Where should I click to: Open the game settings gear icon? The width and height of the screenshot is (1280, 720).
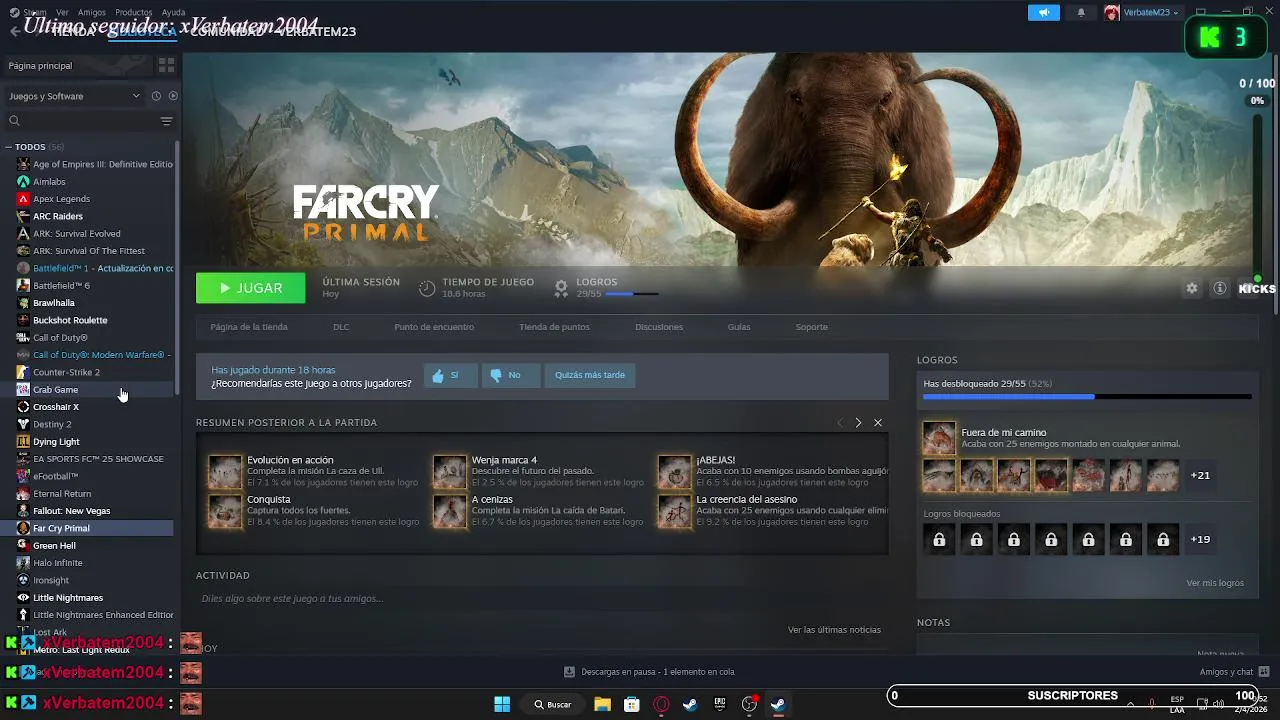[1192, 288]
